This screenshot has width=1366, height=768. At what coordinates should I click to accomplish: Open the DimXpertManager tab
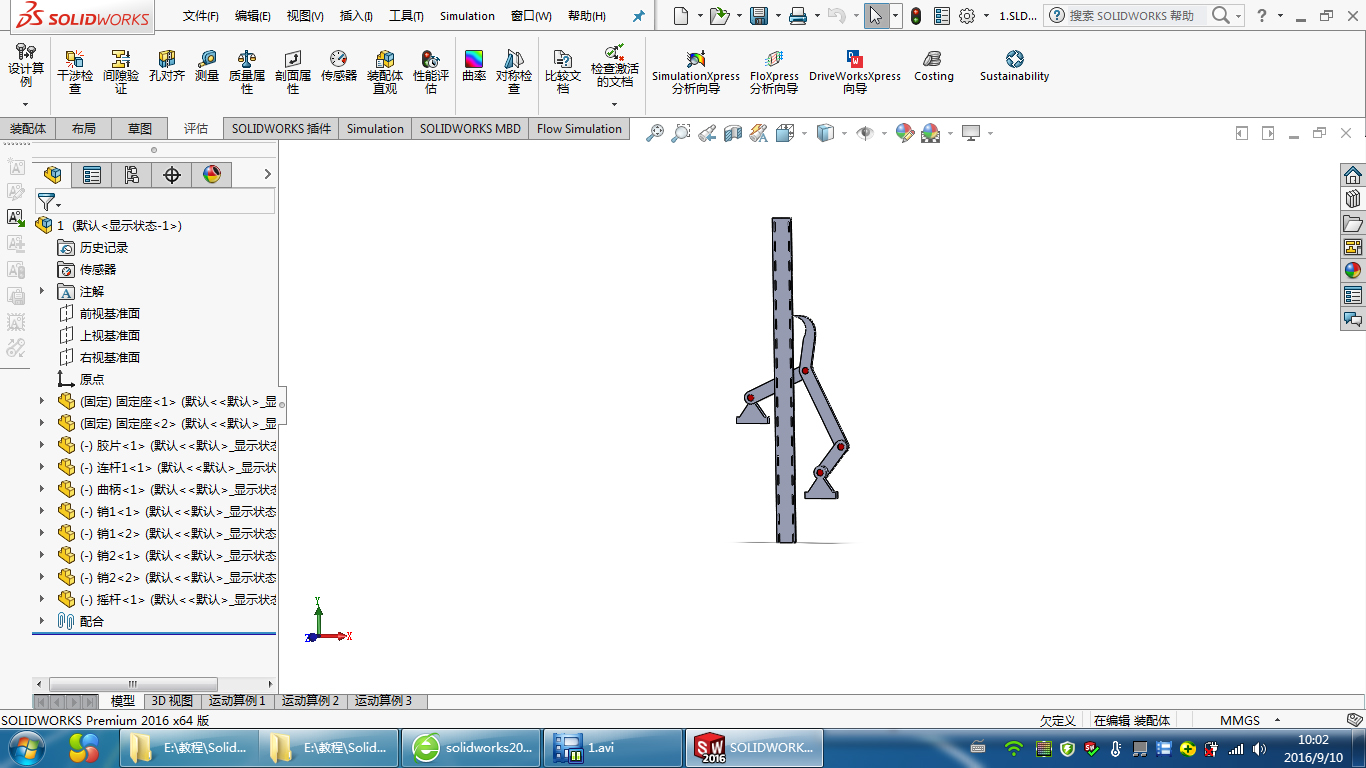(172, 175)
